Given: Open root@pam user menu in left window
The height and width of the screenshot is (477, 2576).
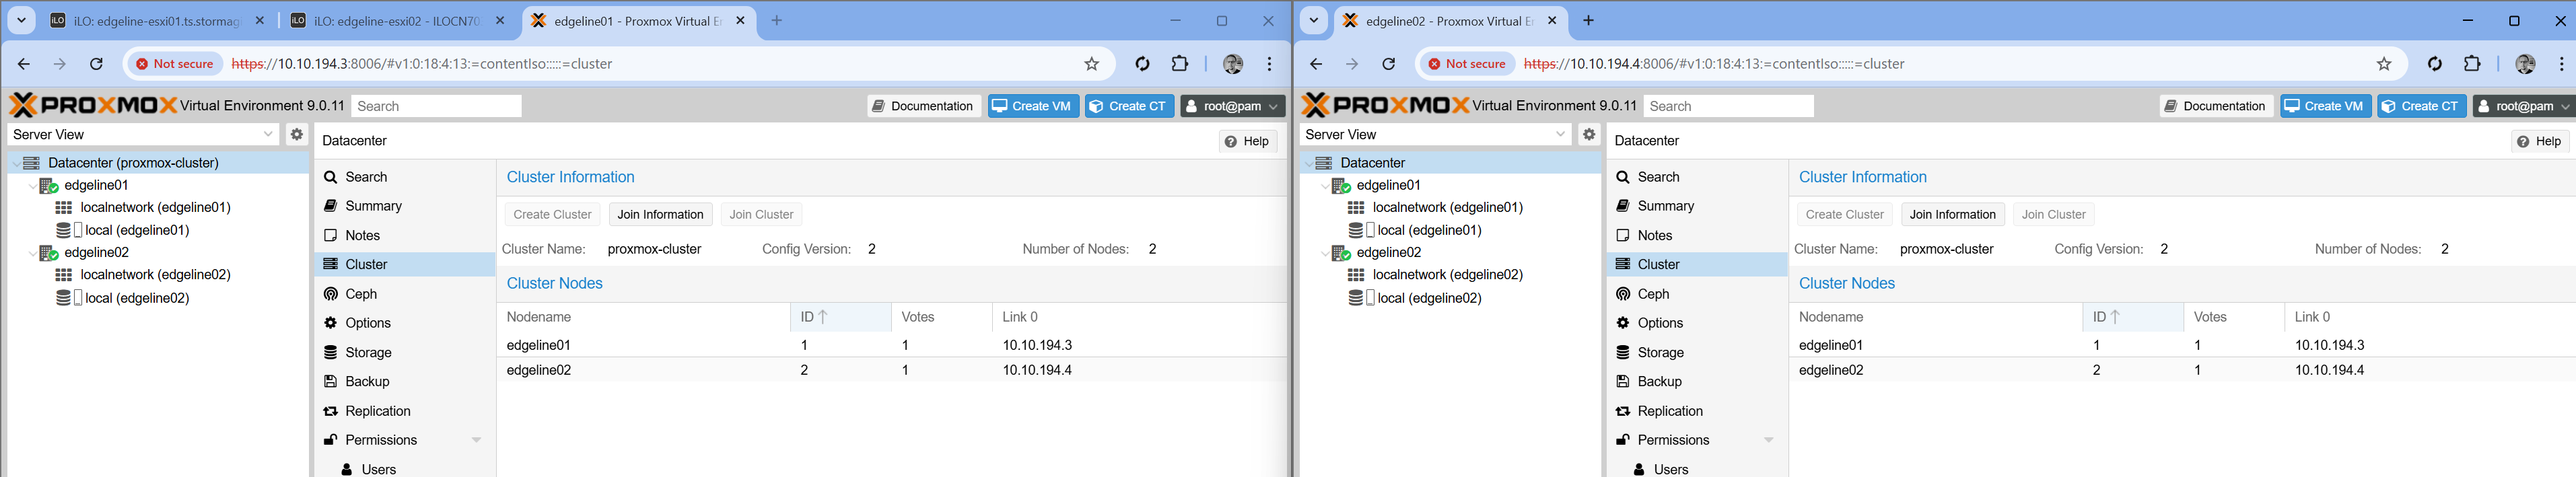Looking at the screenshot, I should [x=1232, y=106].
